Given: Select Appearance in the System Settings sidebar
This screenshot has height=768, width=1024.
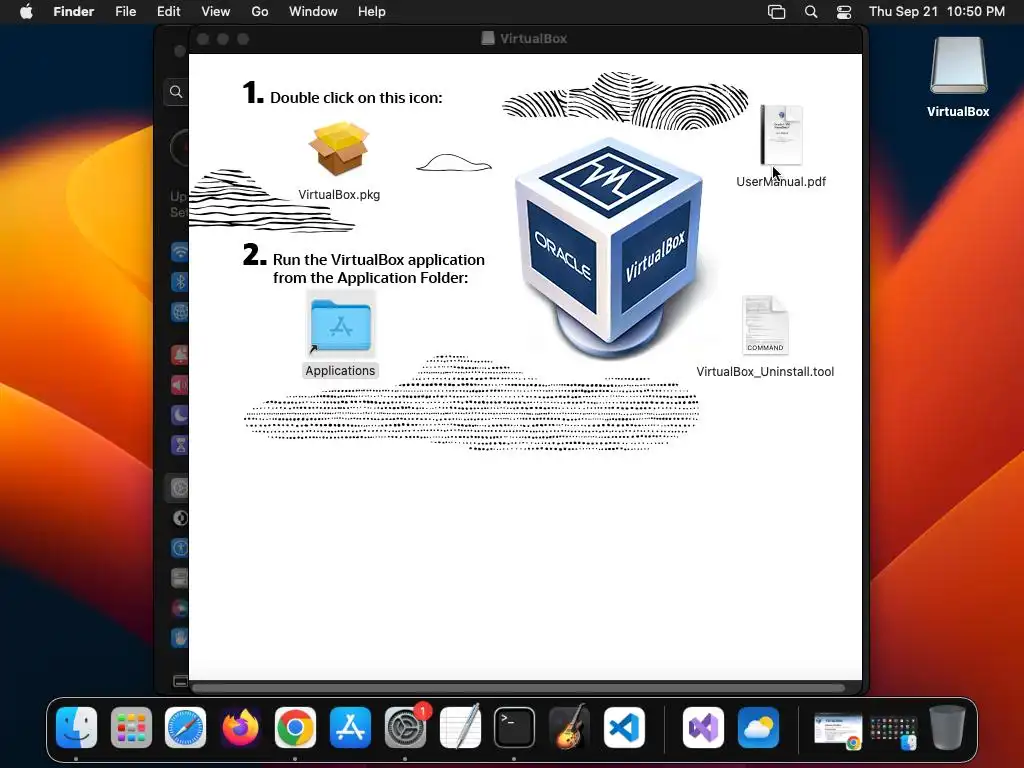Looking at the screenshot, I should point(180,518).
